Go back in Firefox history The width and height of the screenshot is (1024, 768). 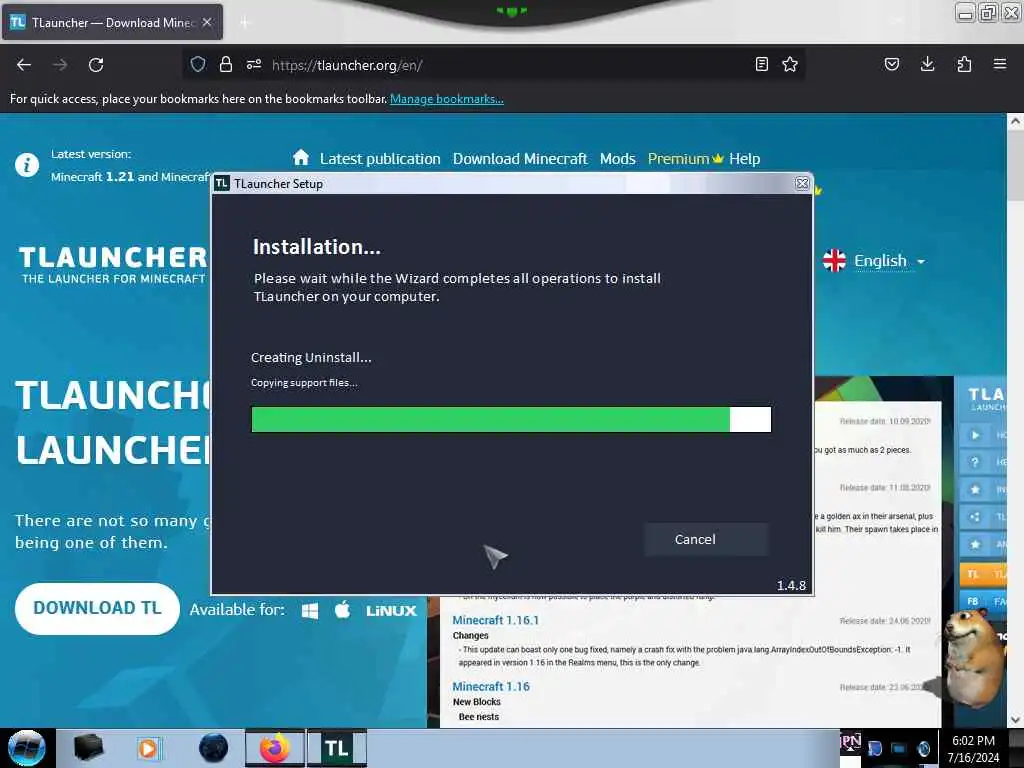(24, 65)
